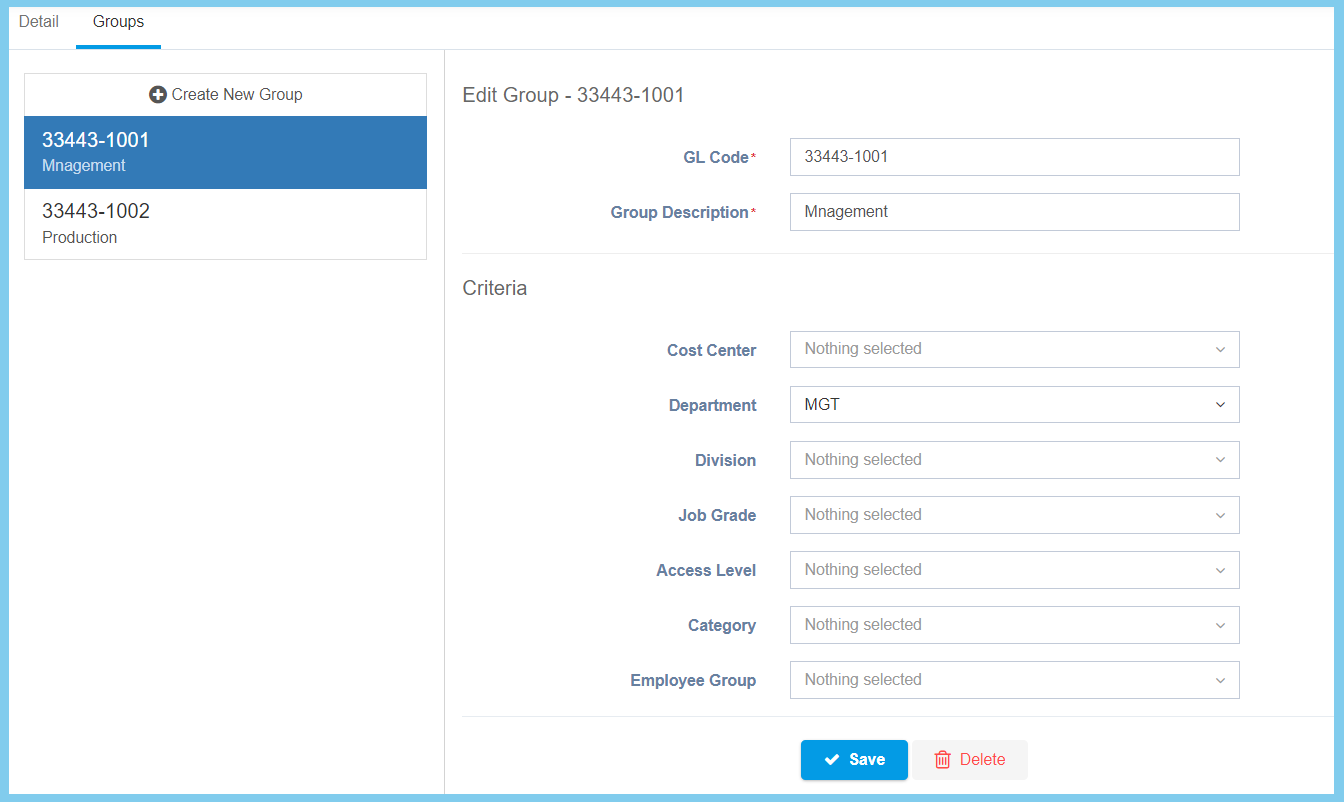This screenshot has height=802, width=1344.
Task: Click the trash can icon on Delete
Action: click(x=942, y=760)
